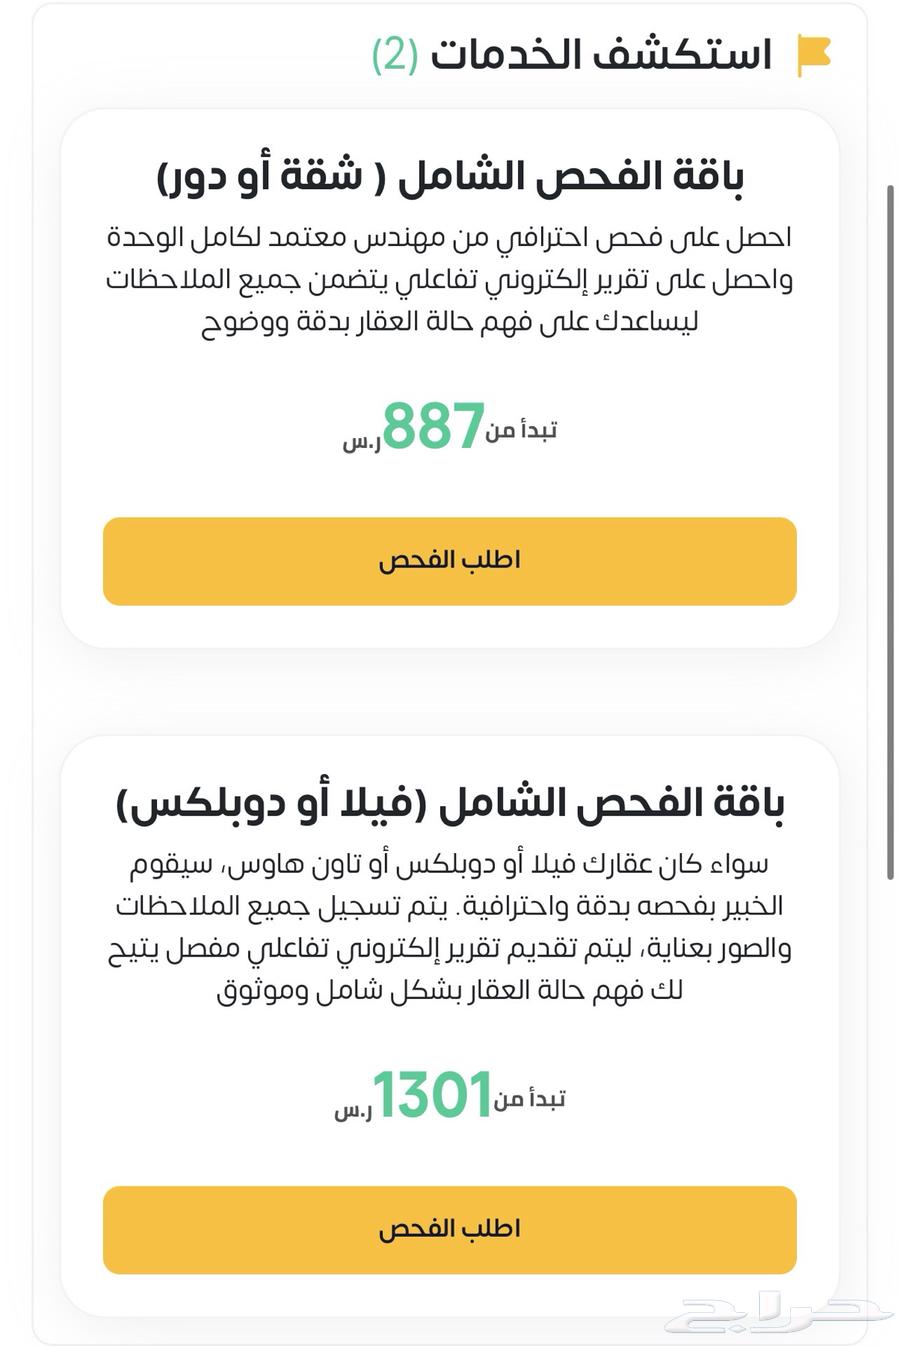Click the حراج watermark logo at bottom
900x1346 pixels.
pos(770,1312)
